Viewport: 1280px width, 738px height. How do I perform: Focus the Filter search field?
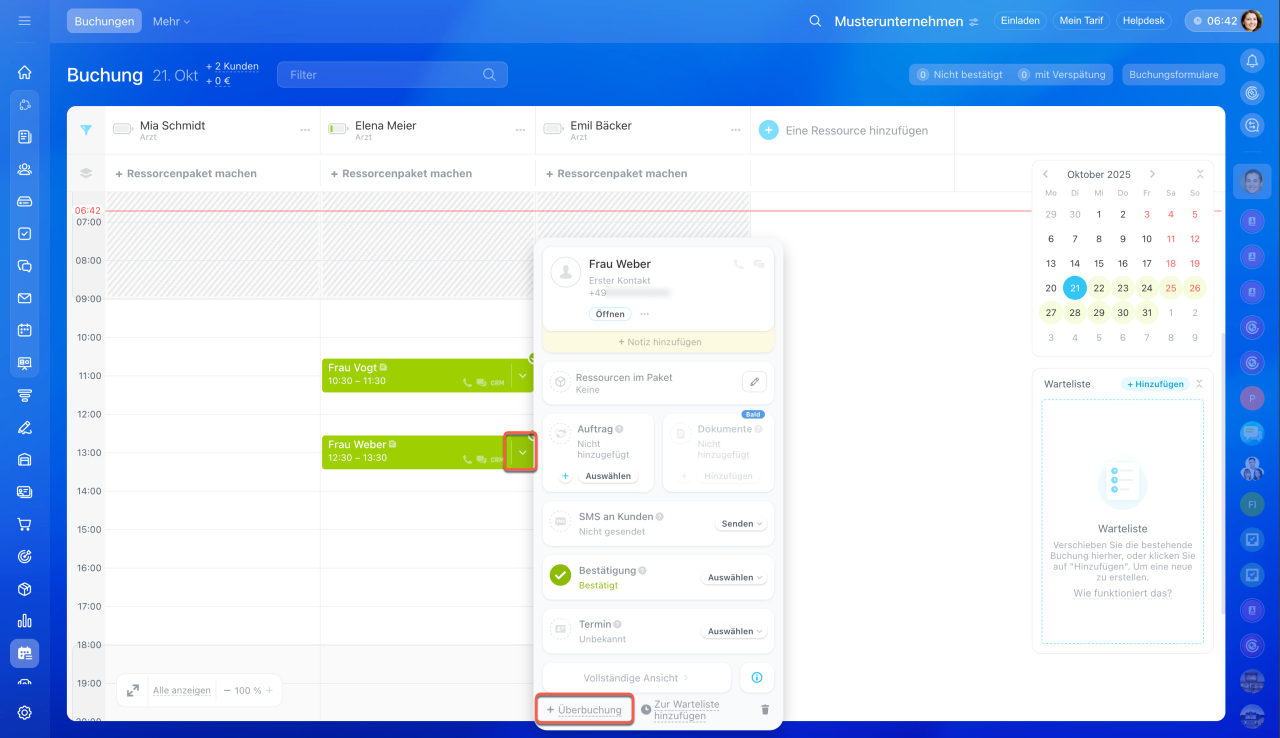(392, 75)
